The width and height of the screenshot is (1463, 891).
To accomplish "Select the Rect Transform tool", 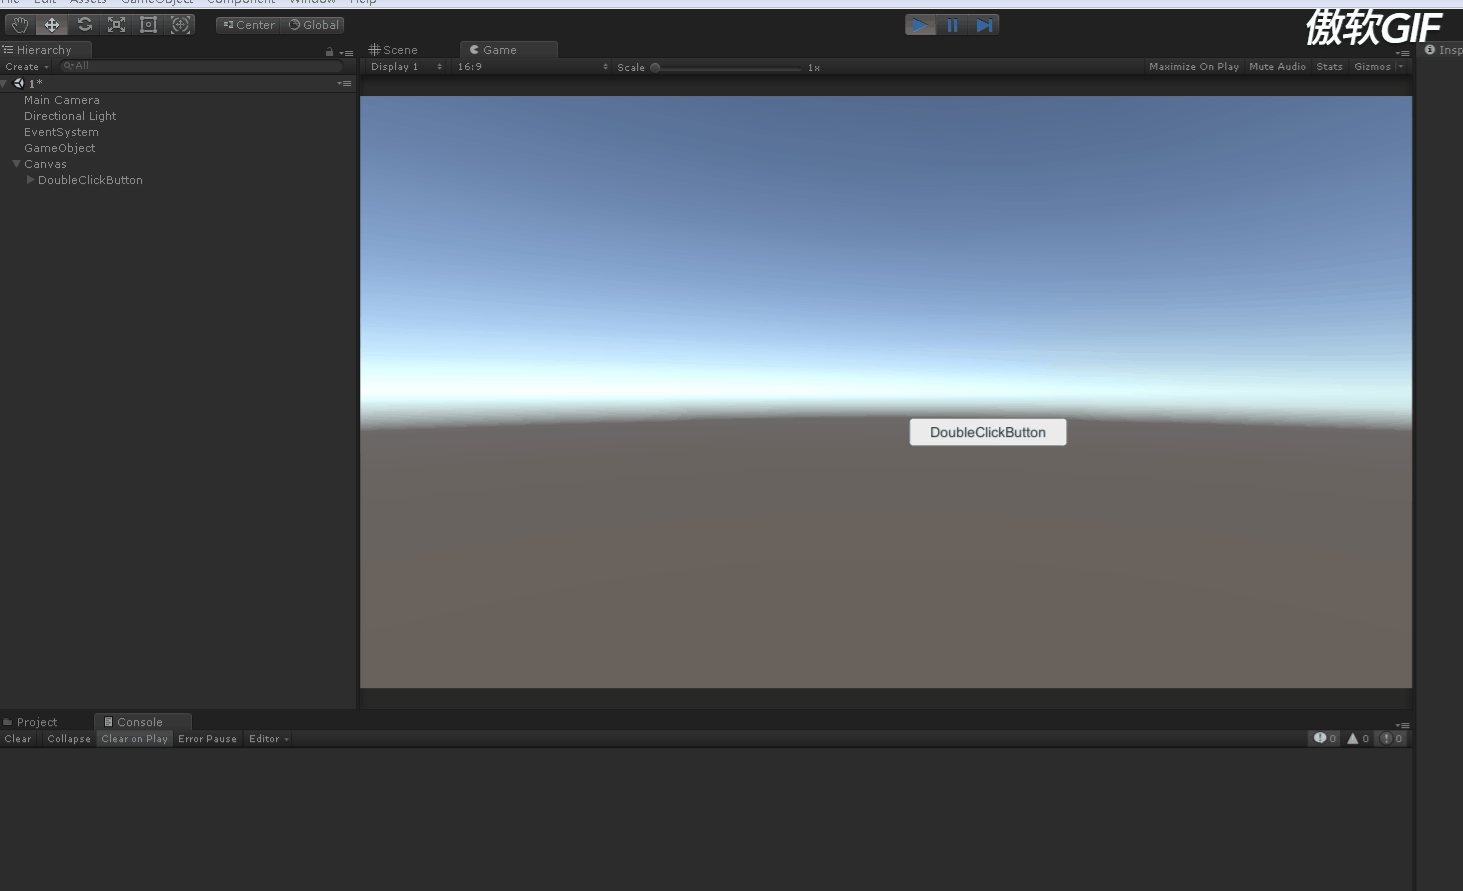I will (148, 24).
